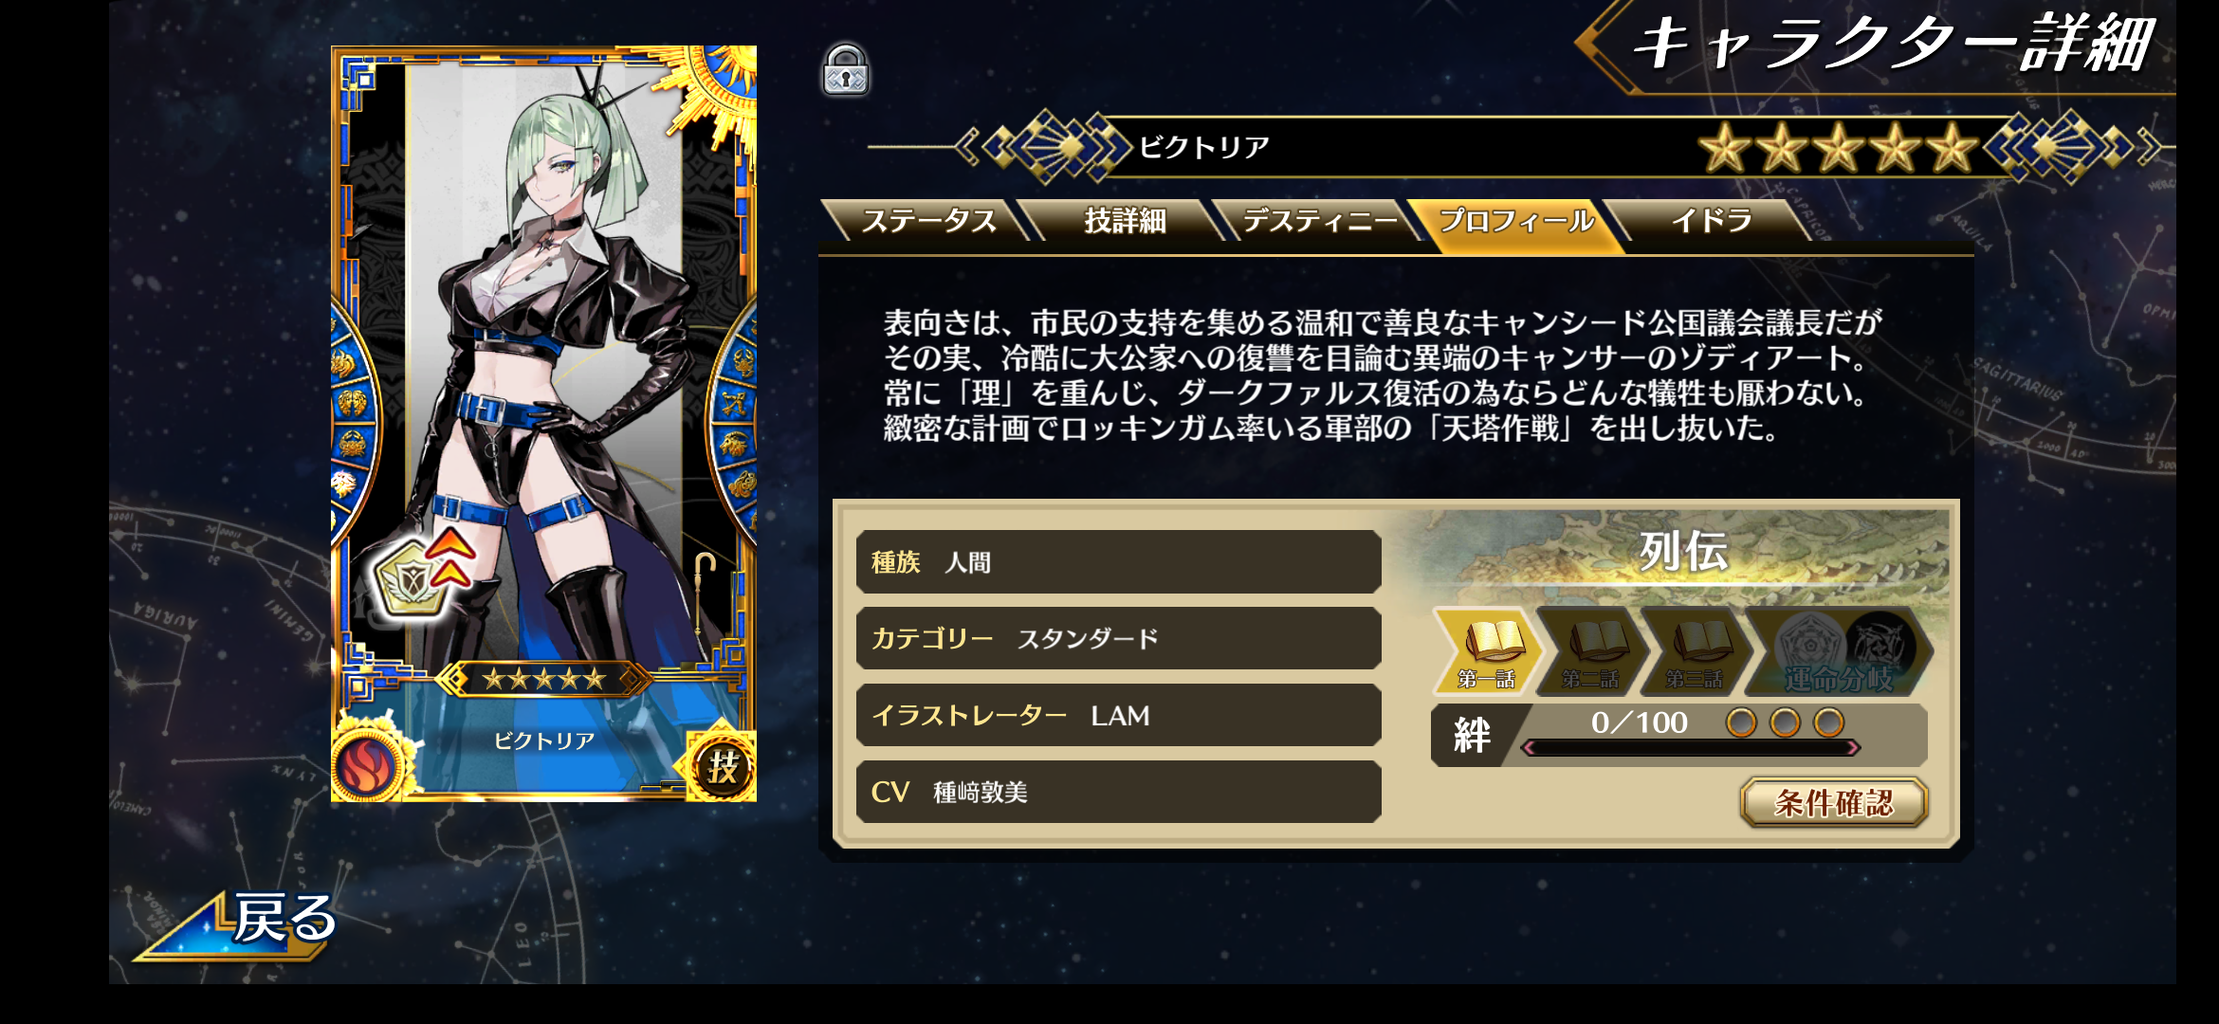This screenshot has width=2219, height=1024.
Task: Open the 第二話 story book icon
Action: (x=1591, y=651)
